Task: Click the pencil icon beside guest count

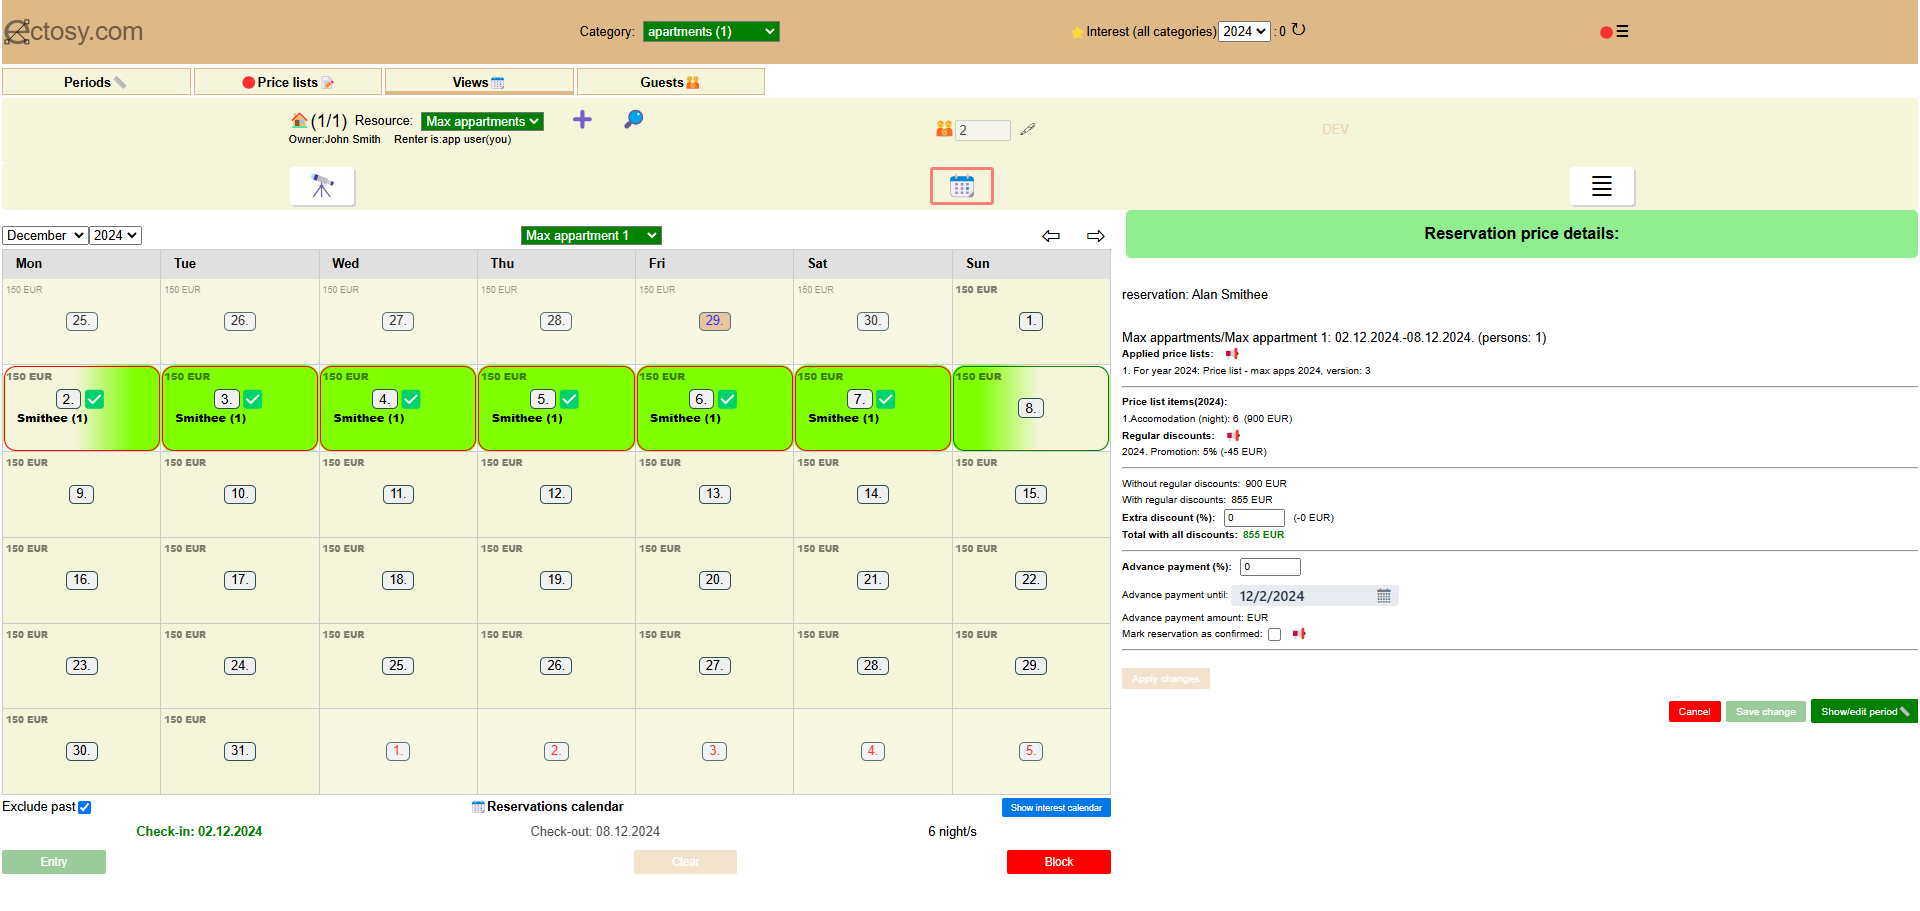Action: tap(1028, 129)
